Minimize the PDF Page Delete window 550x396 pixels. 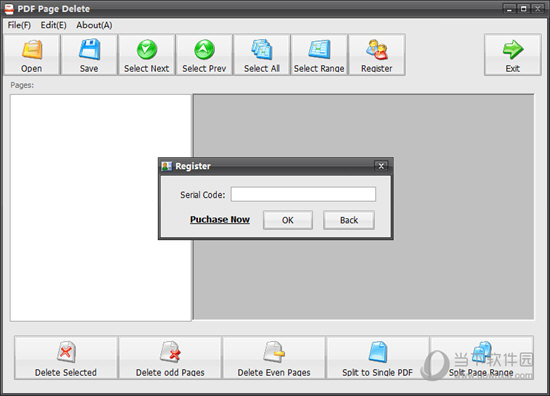(x=509, y=9)
